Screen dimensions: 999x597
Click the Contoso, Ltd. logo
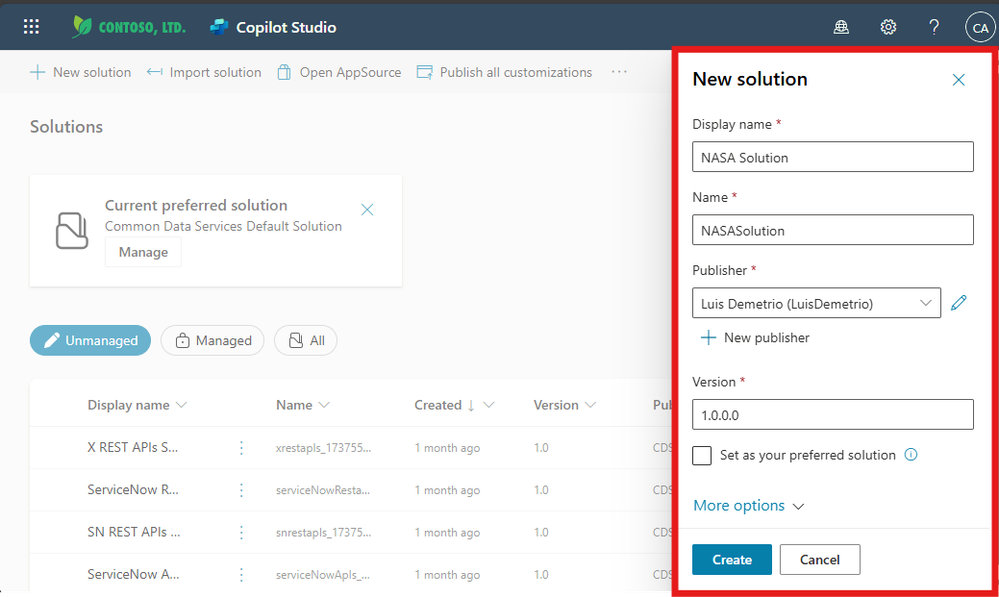pyautogui.click(x=129, y=27)
